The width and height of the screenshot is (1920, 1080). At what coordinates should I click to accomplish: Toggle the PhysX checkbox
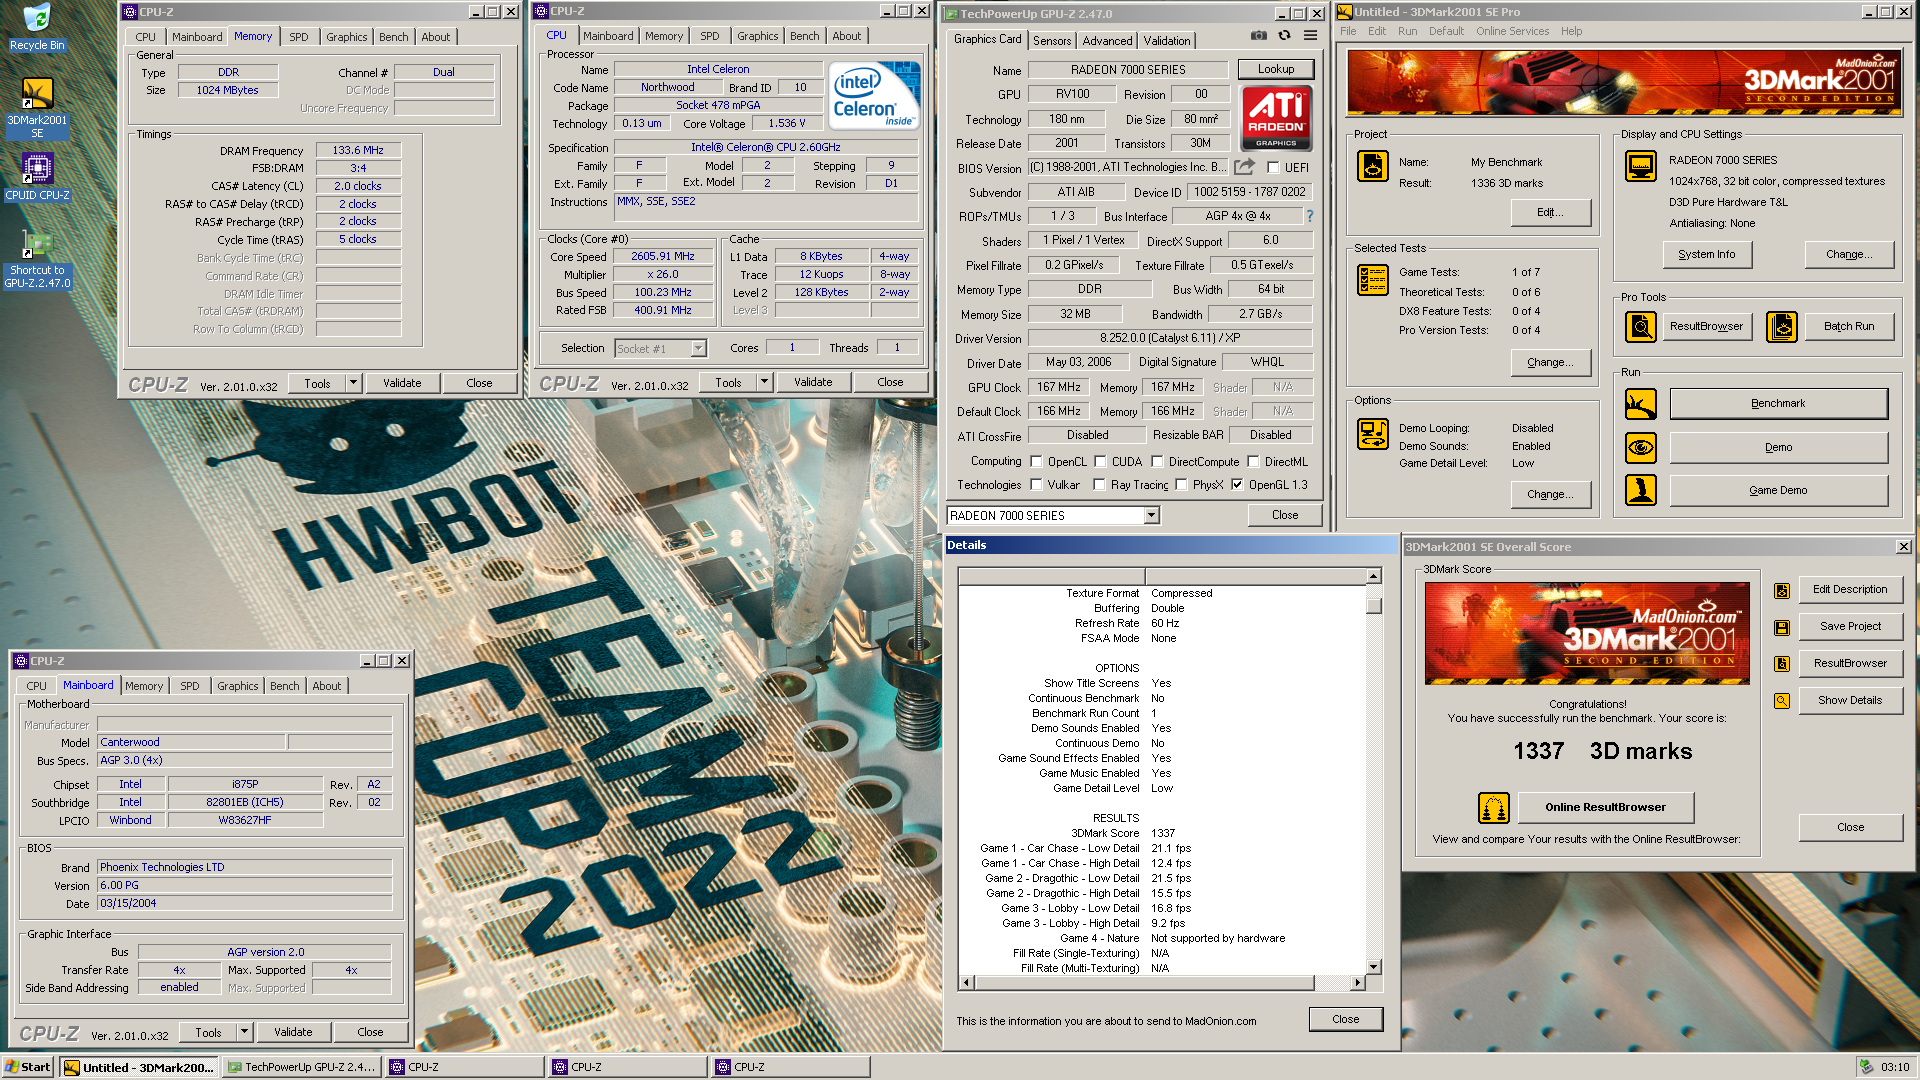tap(1181, 485)
